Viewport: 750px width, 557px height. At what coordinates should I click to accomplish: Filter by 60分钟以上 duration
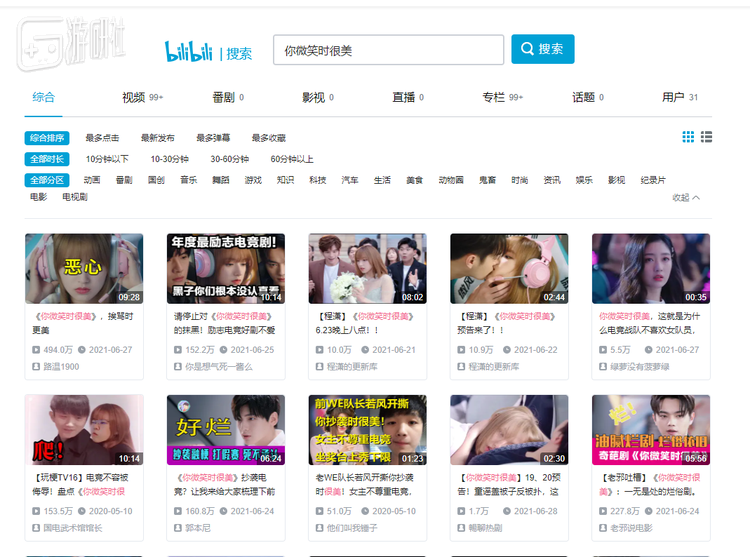(x=291, y=159)
